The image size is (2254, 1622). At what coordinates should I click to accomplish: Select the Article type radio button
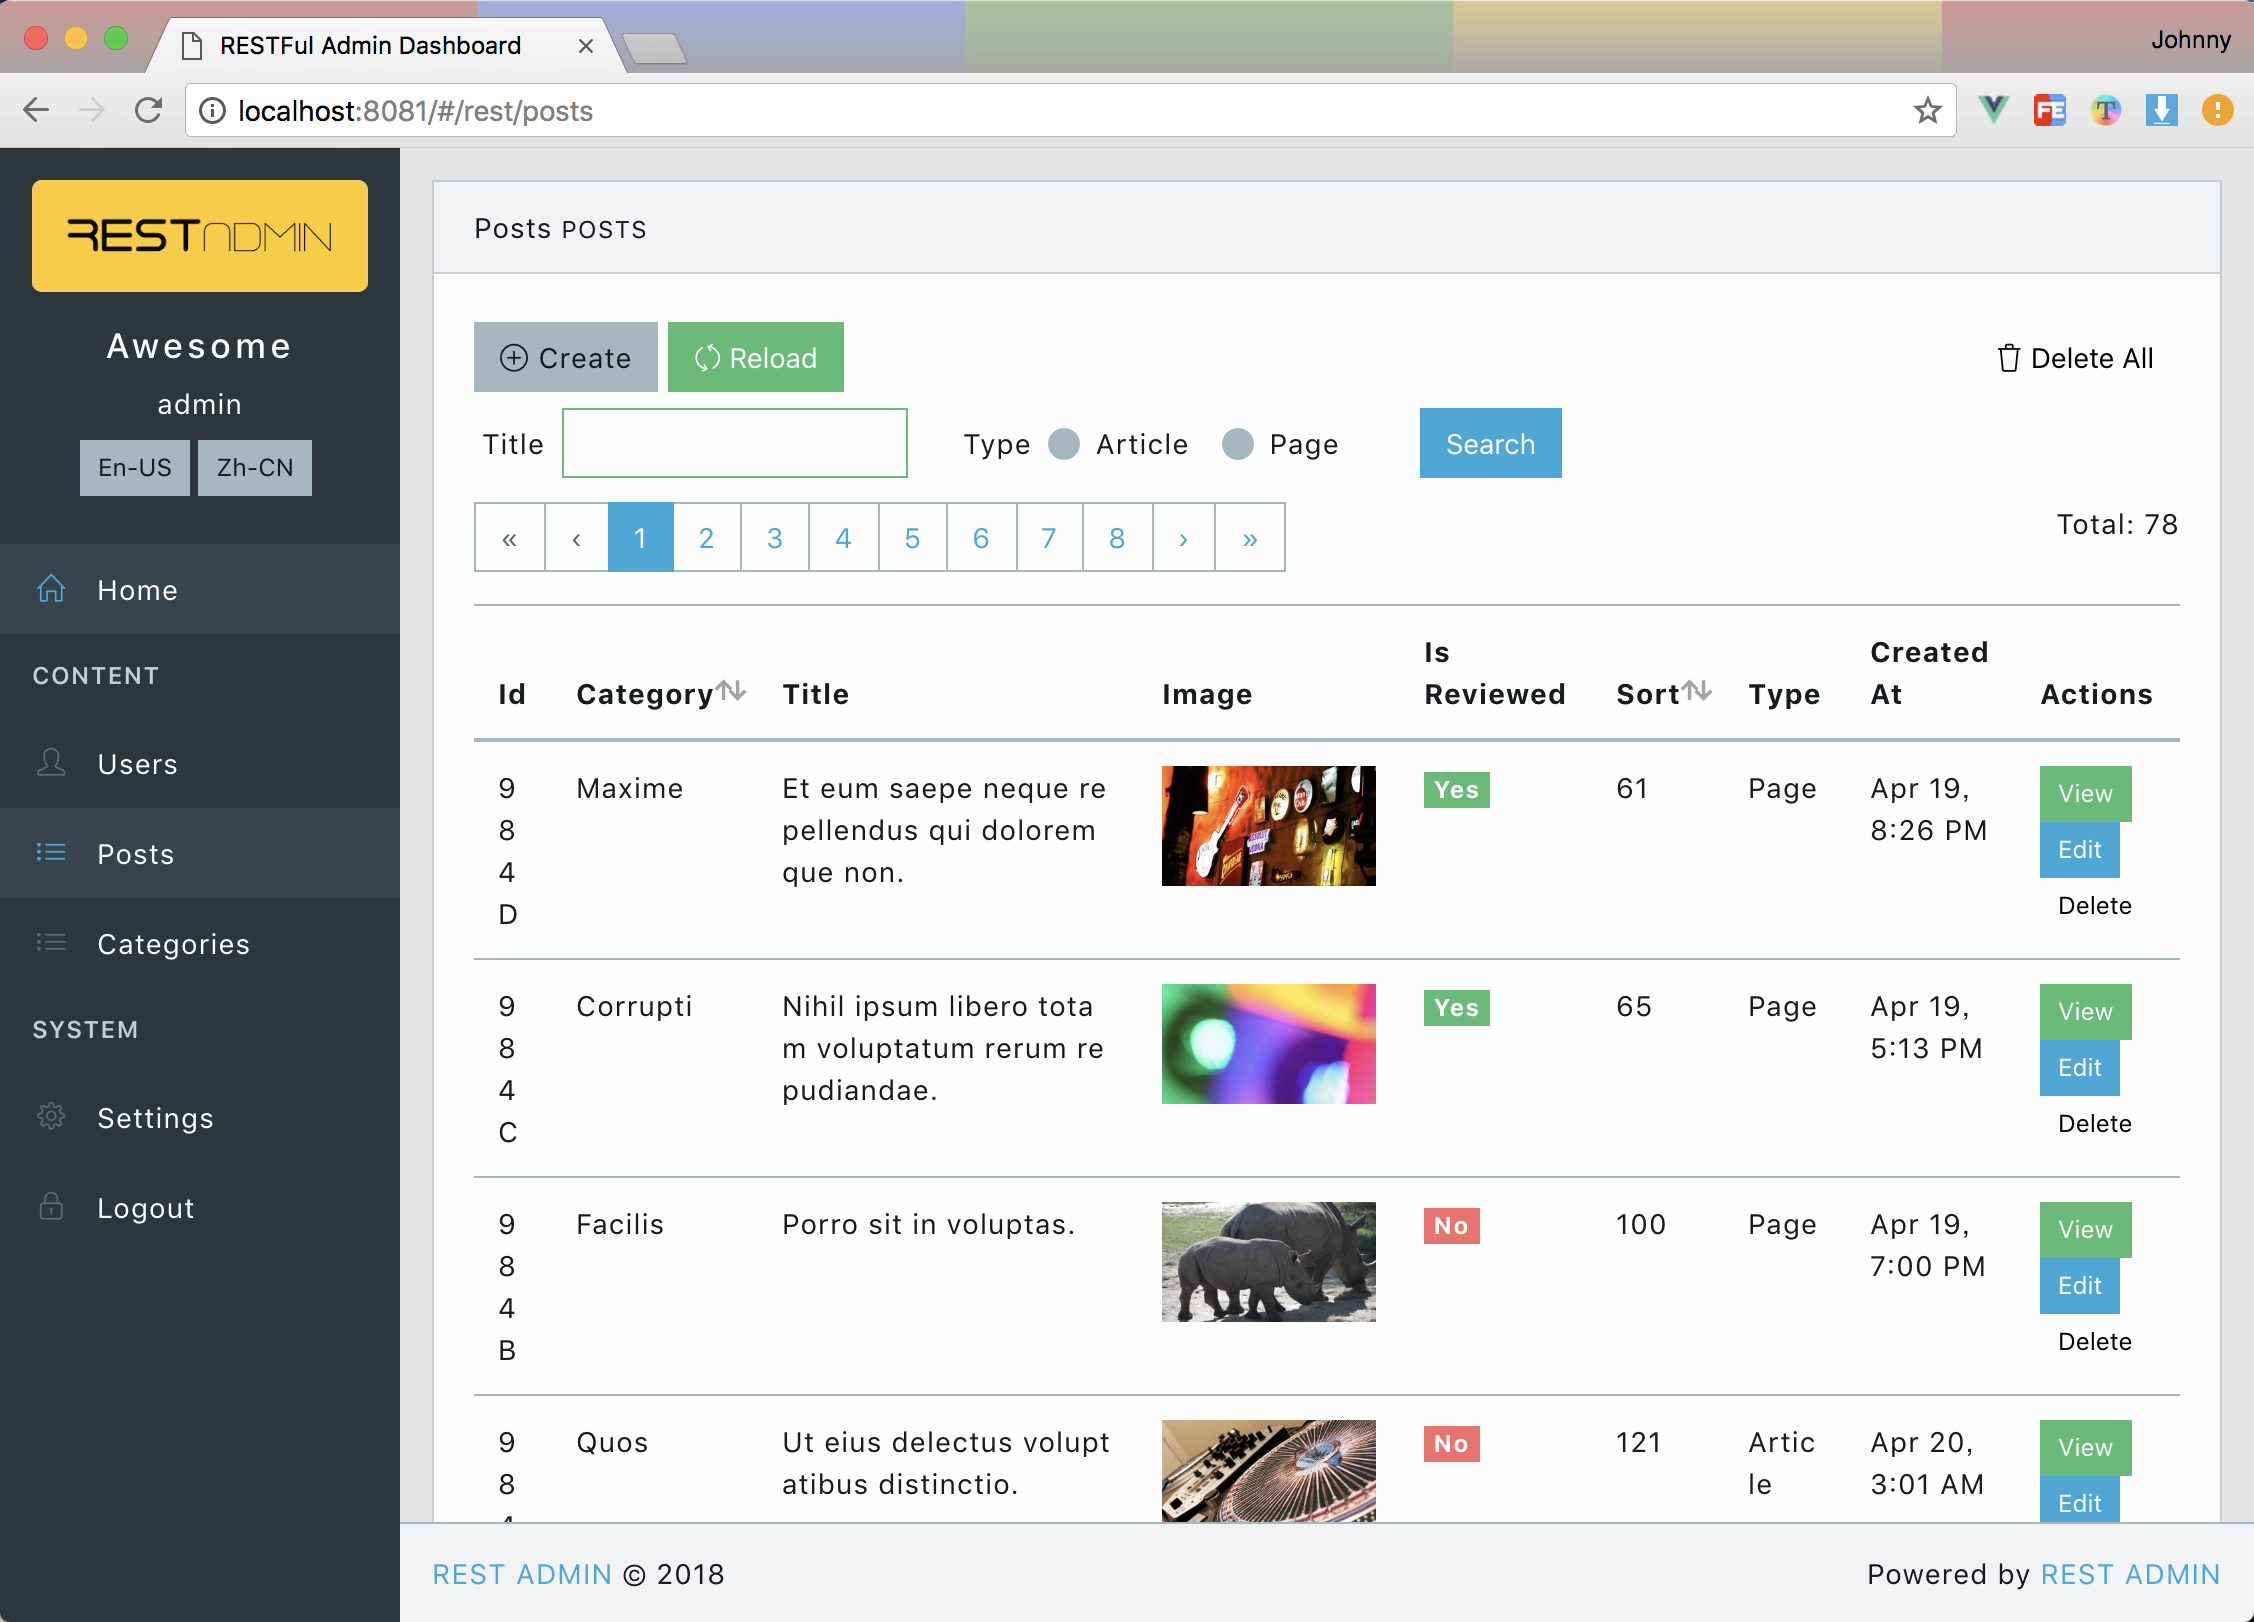point(1064,444)
